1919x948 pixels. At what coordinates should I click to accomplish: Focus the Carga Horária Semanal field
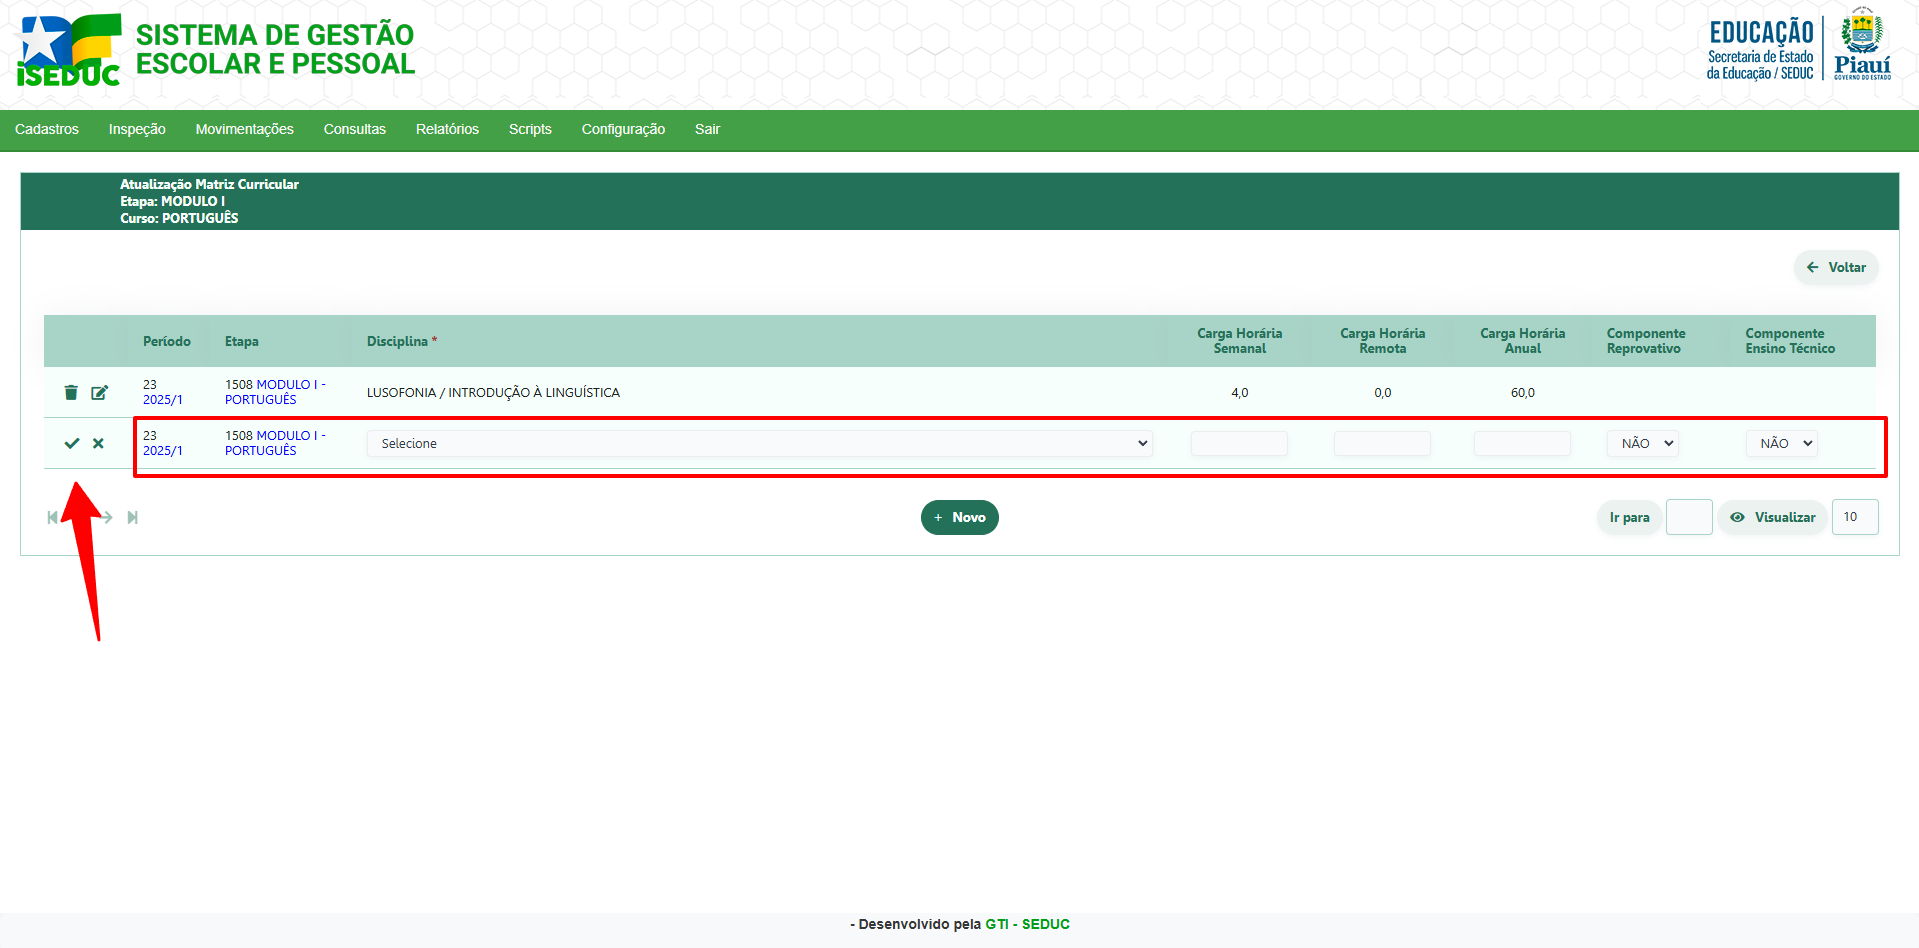coord(1239,443)
